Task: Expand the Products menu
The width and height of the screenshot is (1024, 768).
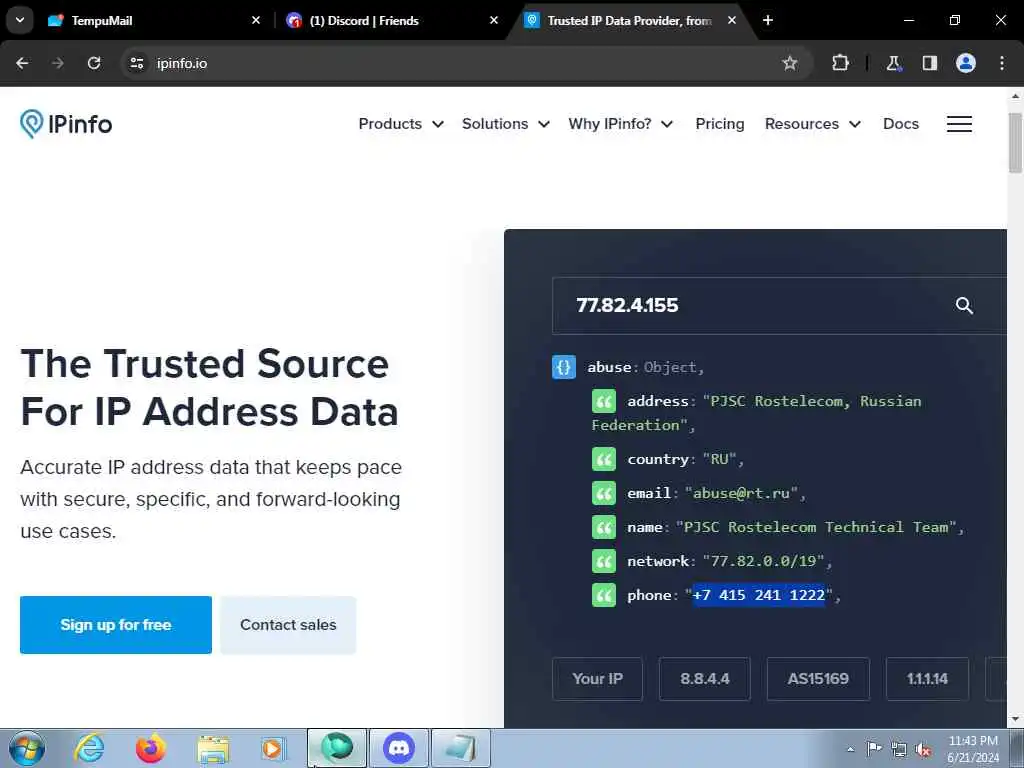Action: click(x=401, y=123)
